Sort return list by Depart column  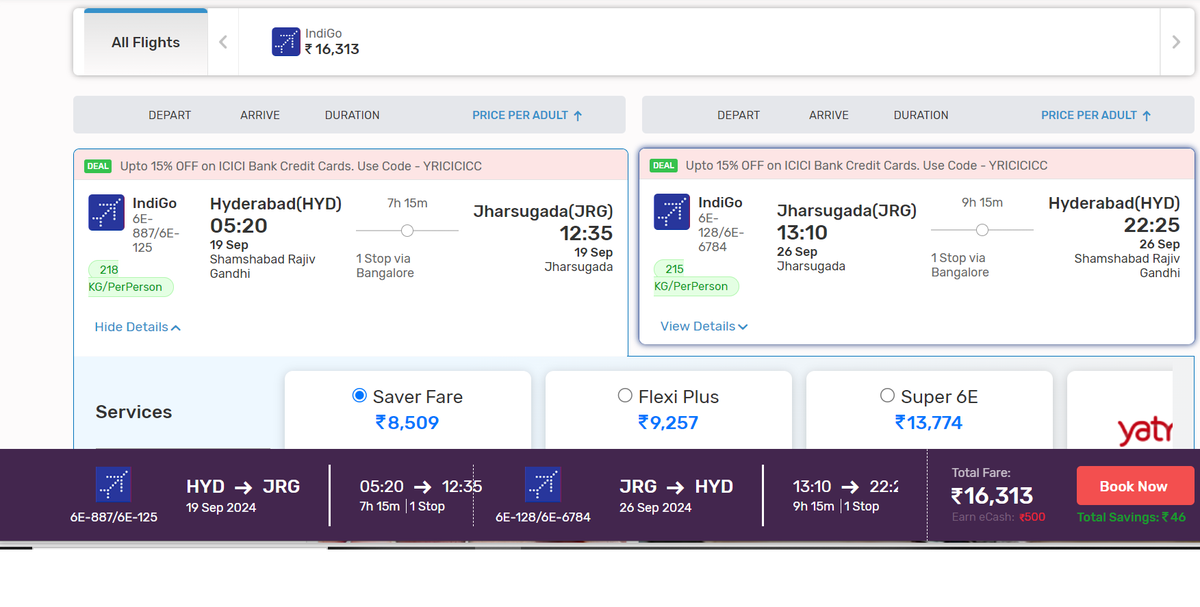(739, 115)
